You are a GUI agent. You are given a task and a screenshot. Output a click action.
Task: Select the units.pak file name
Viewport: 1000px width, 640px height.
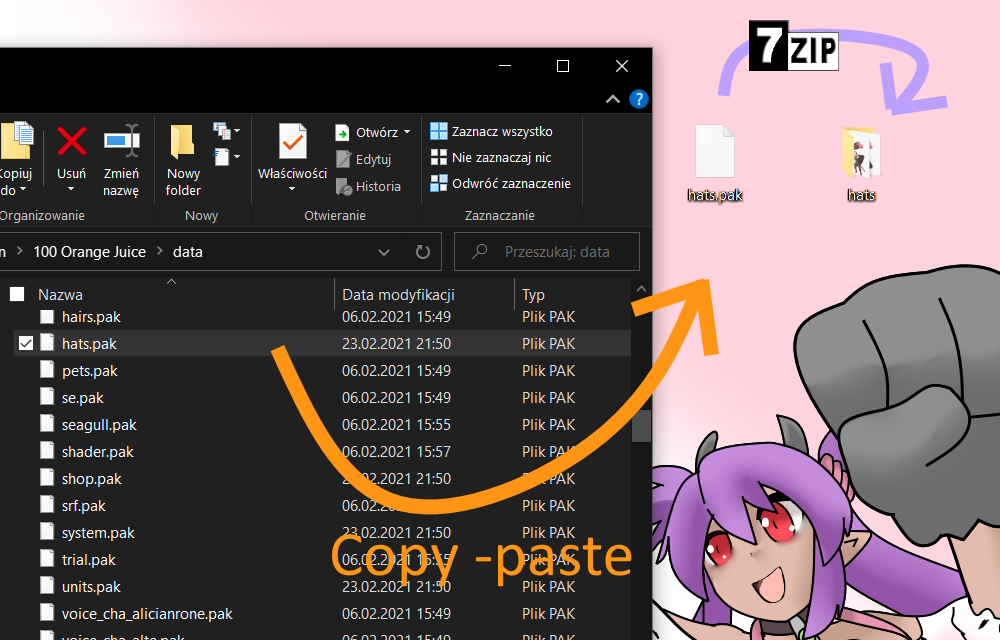click(x=91, y=586)
